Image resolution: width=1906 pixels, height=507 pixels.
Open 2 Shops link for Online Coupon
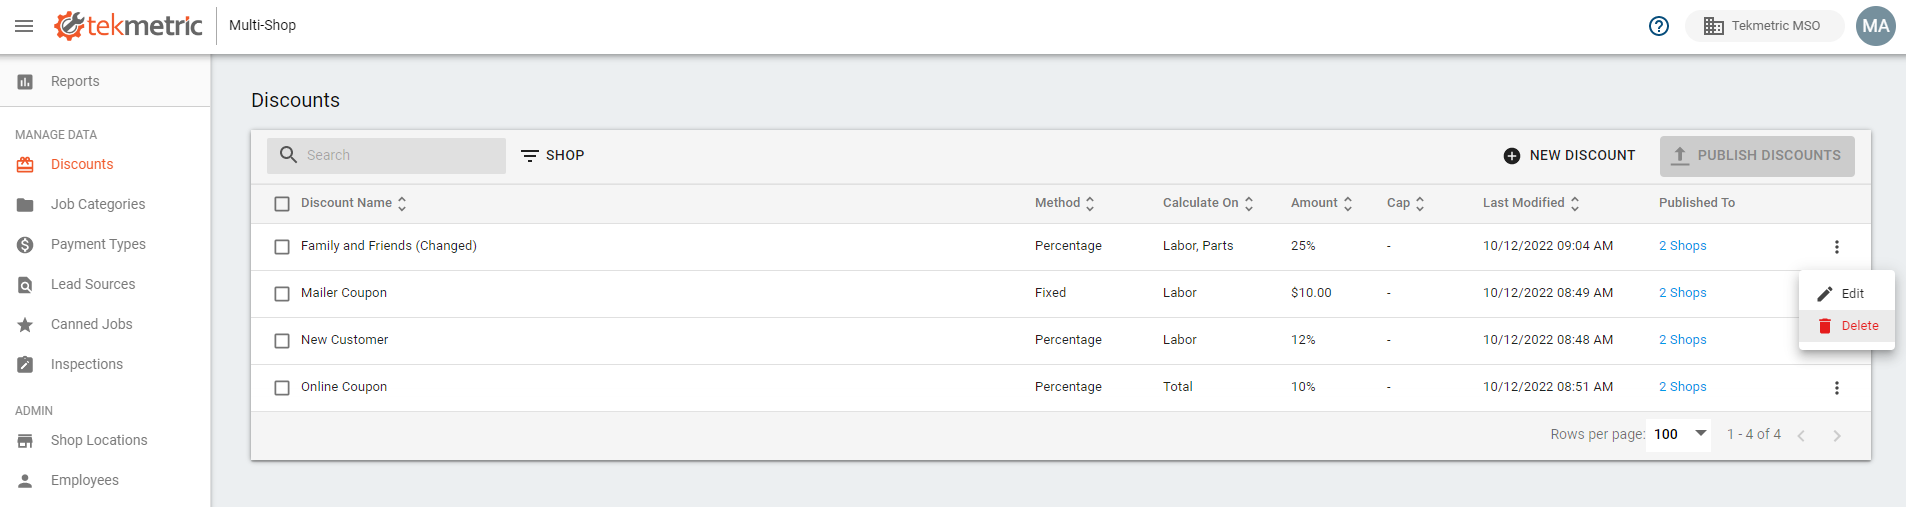(1683, 387)
